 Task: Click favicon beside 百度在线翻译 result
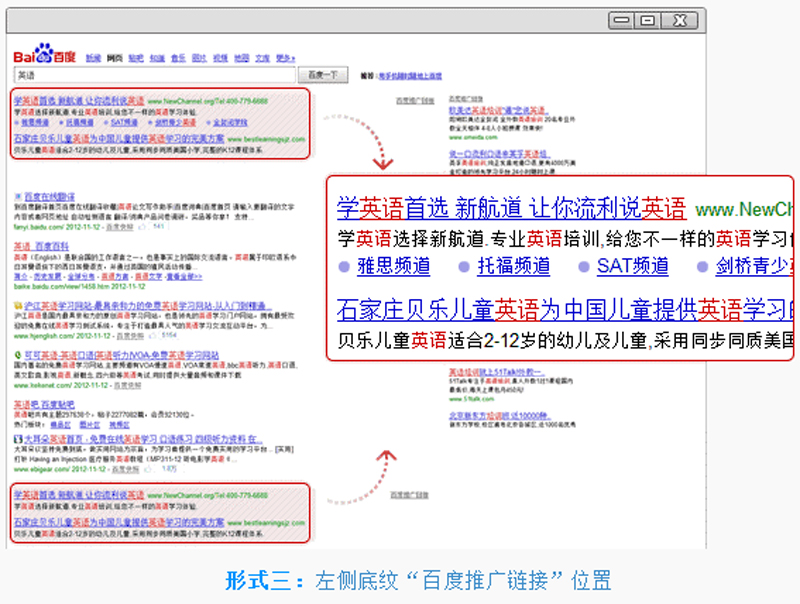18,196
